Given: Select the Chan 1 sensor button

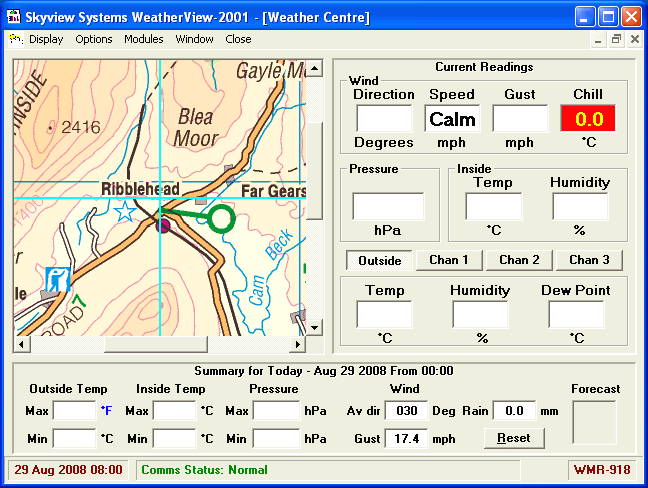Looking at the screenshot, I should click(x=449, y=260).
